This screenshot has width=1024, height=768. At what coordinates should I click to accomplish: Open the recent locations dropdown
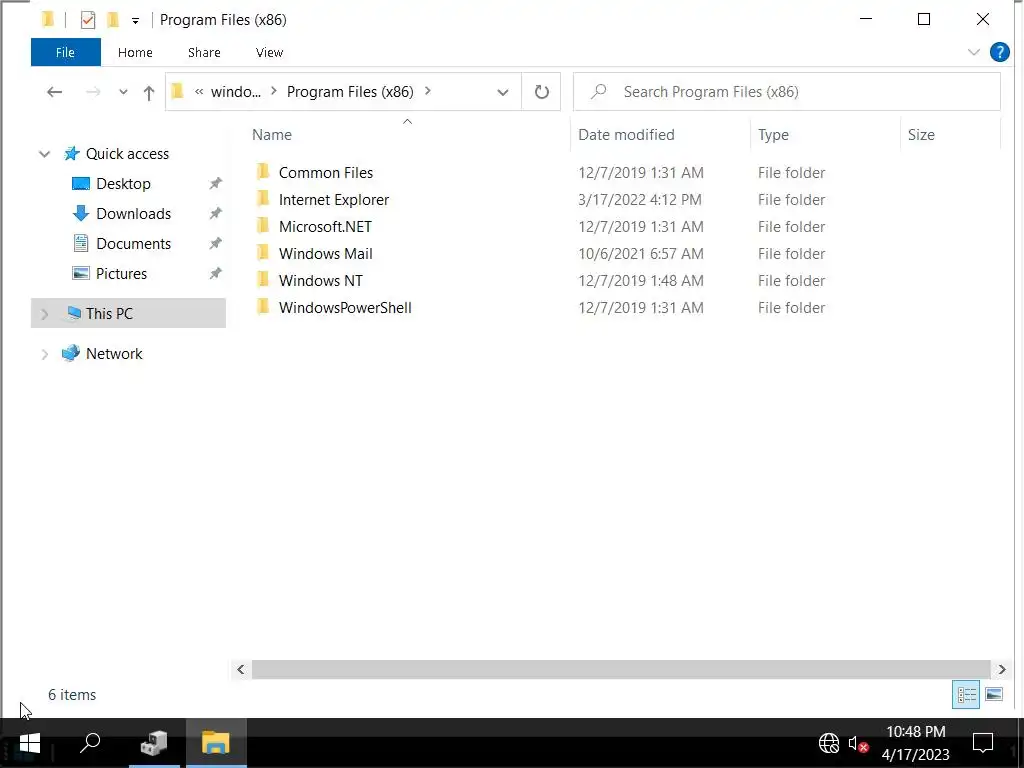[x=123, y=92]
